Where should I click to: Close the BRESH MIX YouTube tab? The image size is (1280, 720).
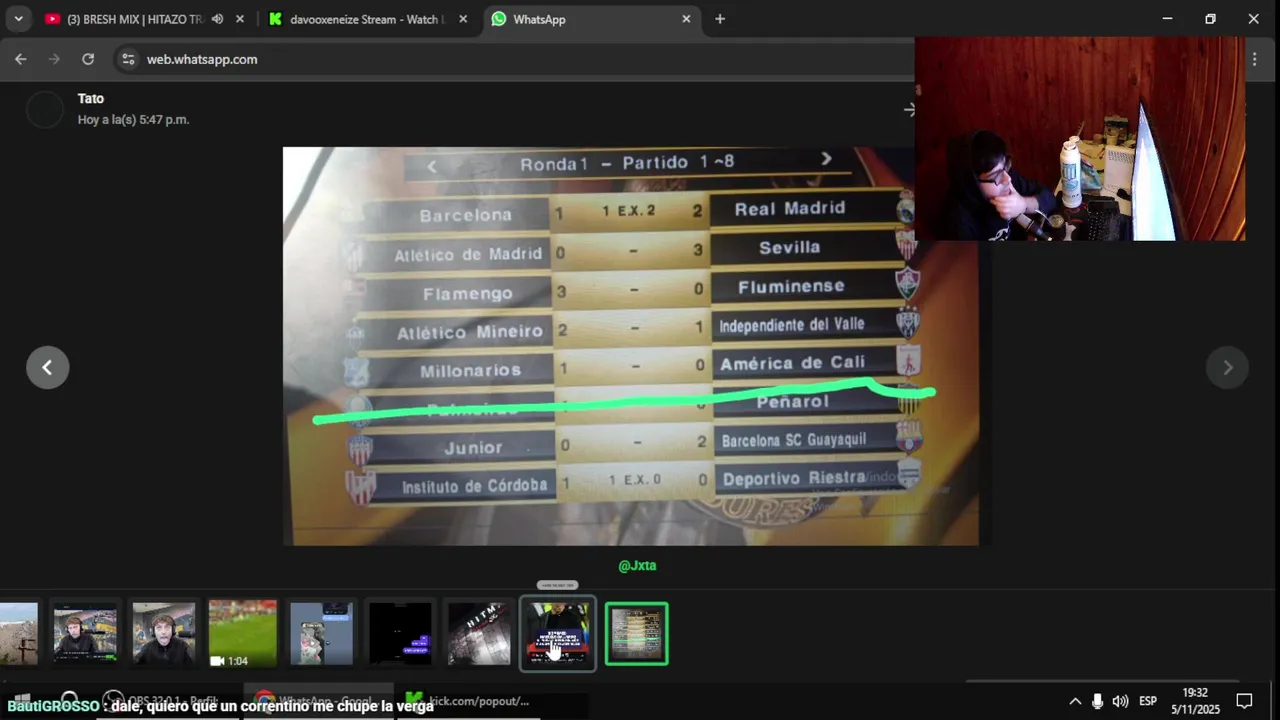[240, 19]
